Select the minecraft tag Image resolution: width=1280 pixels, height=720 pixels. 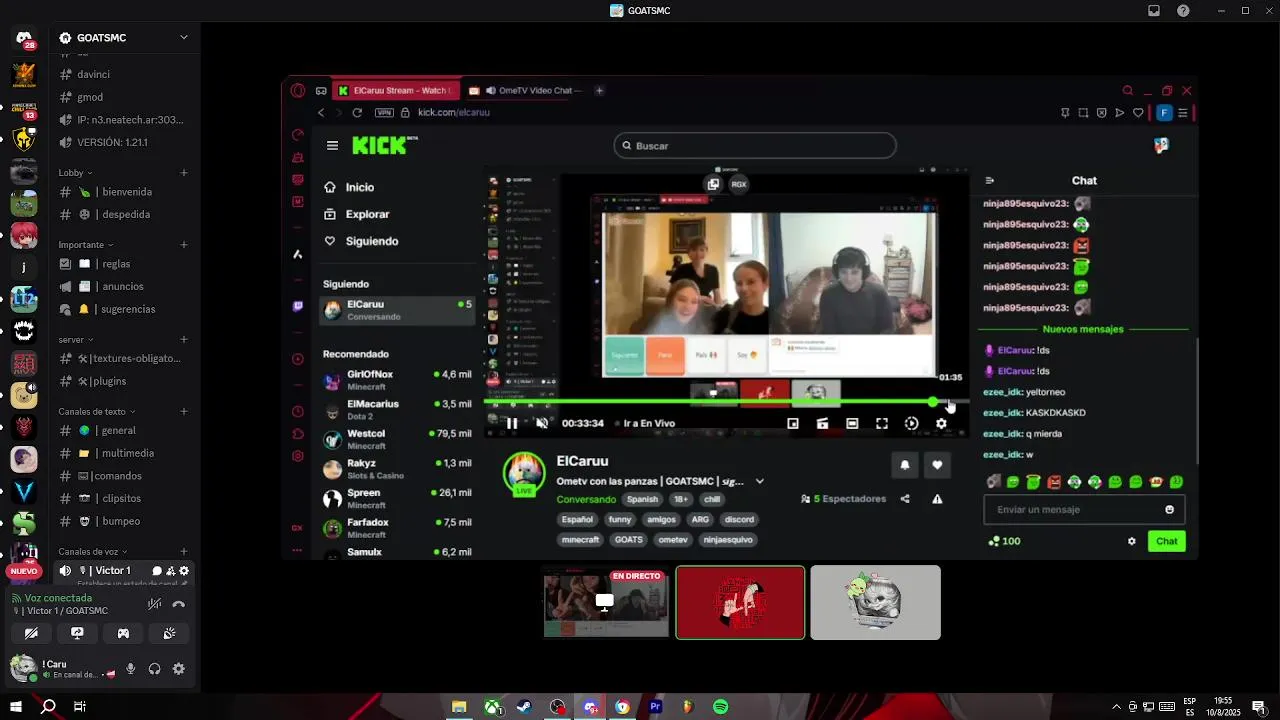click(580, 539)
